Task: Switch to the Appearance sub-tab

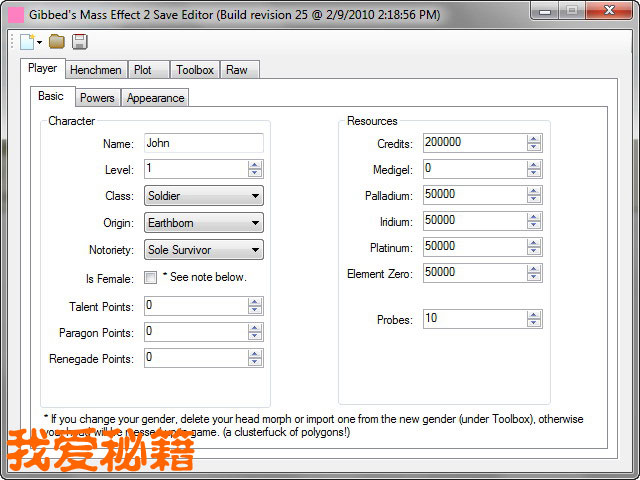Action: click(155, 98)
